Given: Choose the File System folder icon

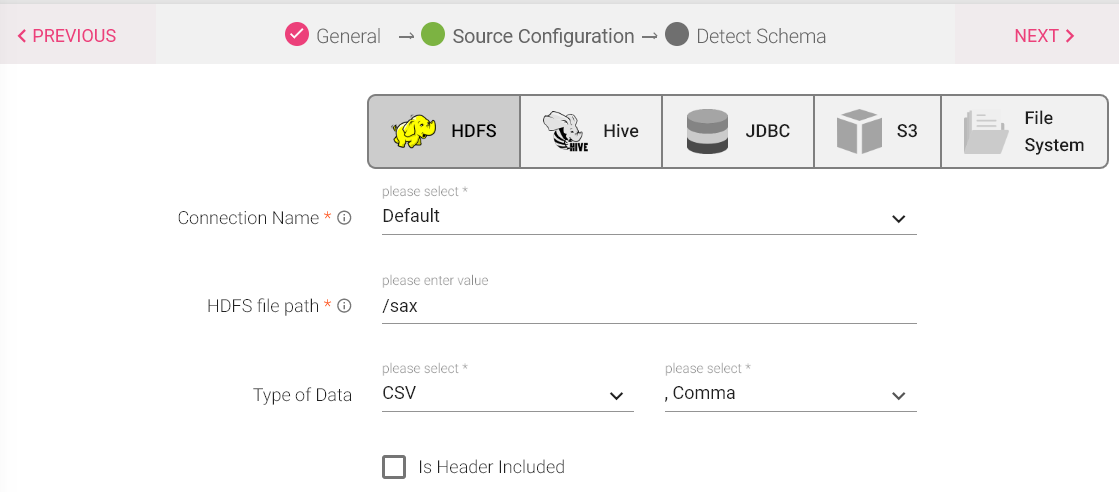Looking at the screenshot, I should [985, 131].
